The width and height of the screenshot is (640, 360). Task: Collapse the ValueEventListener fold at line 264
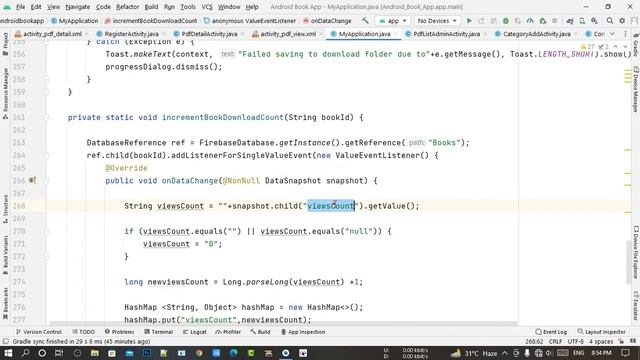click(x=46, y=155)
